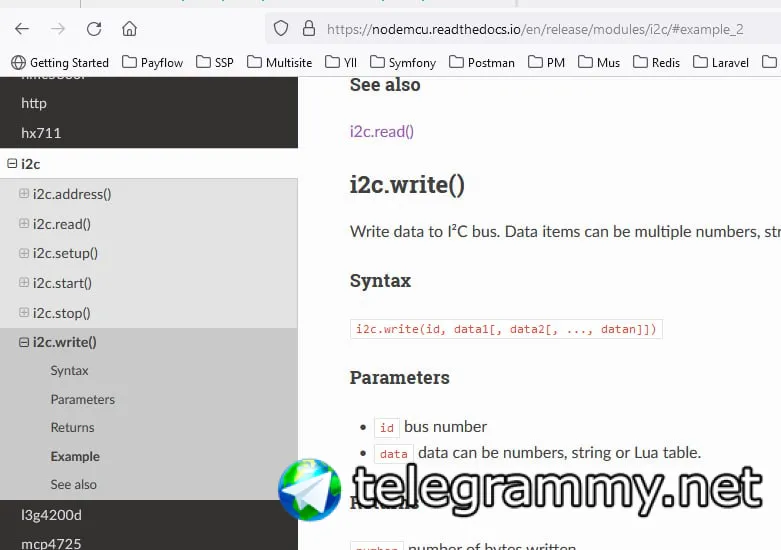781x550 pixels.
Task: Open the Postman bookmark folder
Action: 482,63
